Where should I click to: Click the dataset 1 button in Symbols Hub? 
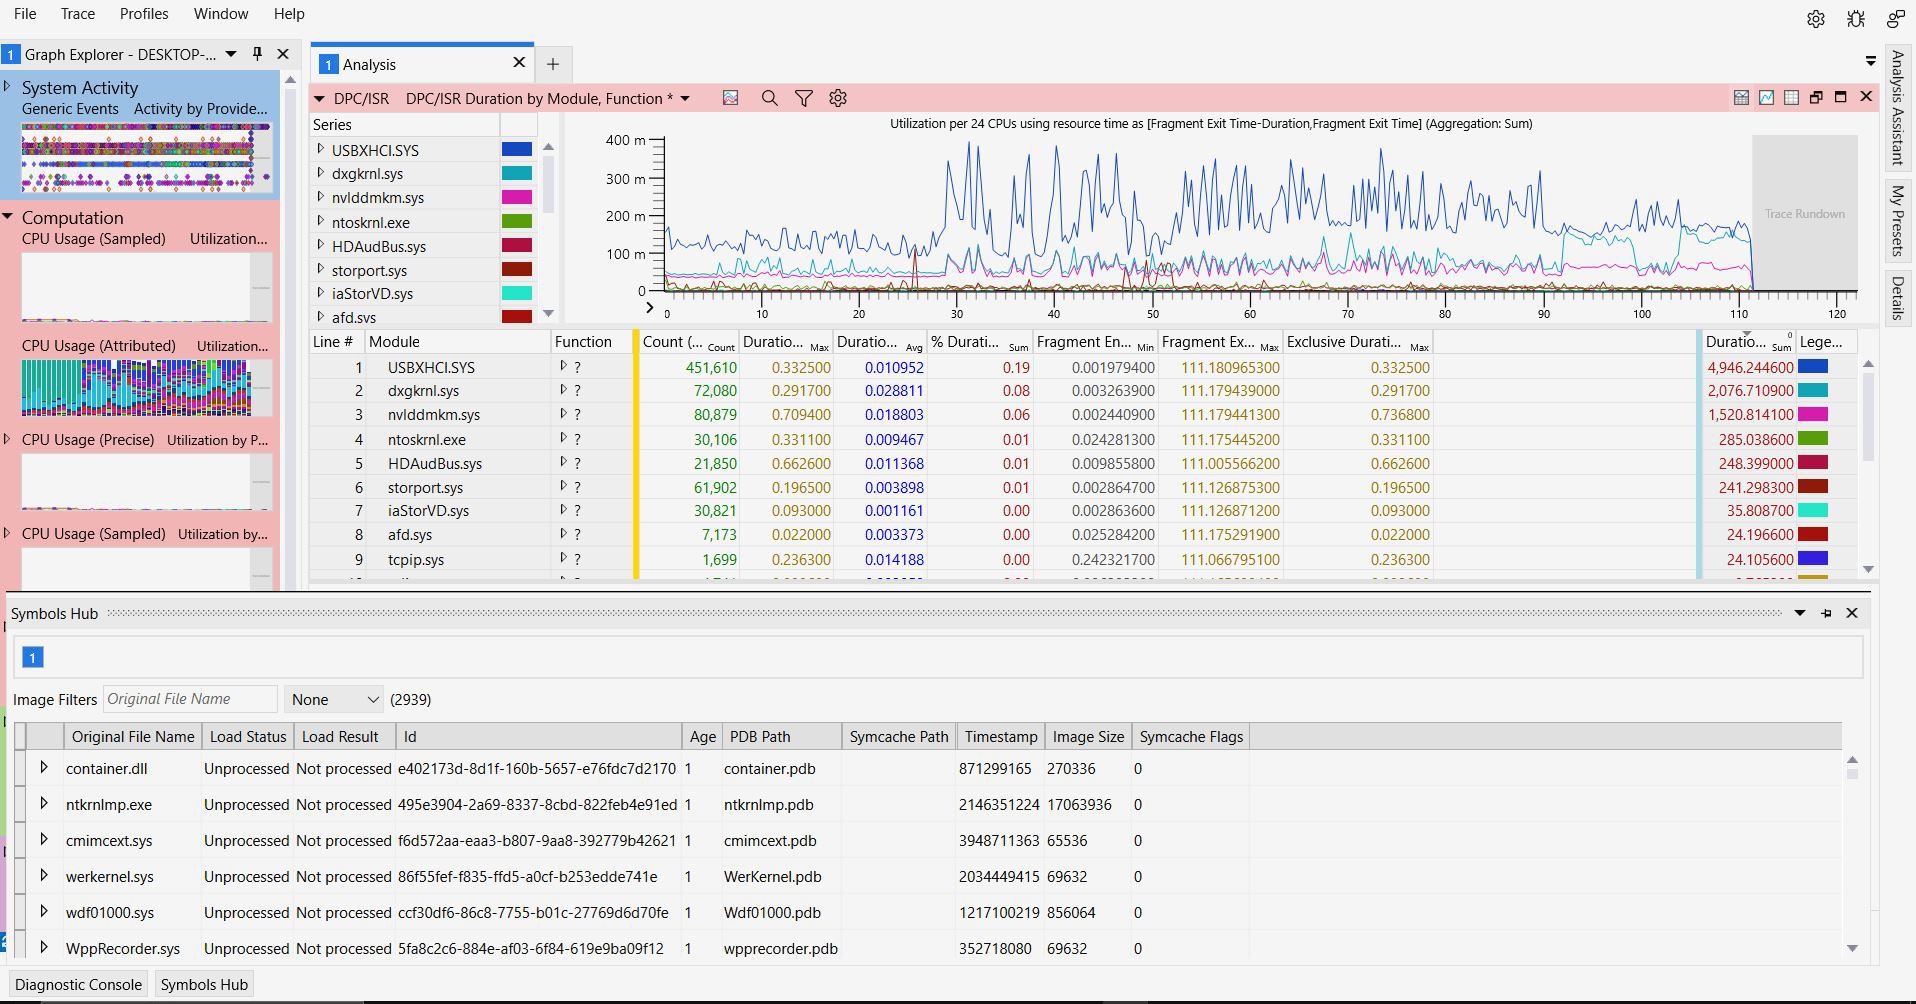33,657
